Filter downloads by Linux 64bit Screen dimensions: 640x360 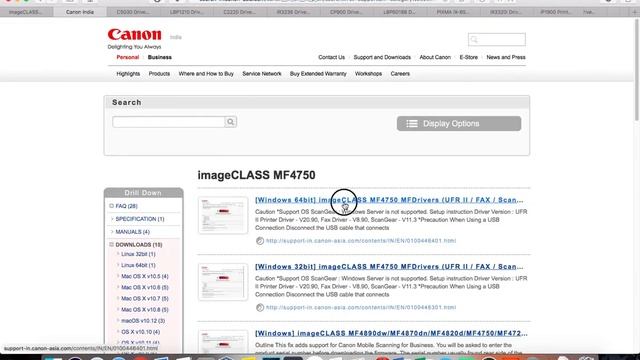[138, 265]
